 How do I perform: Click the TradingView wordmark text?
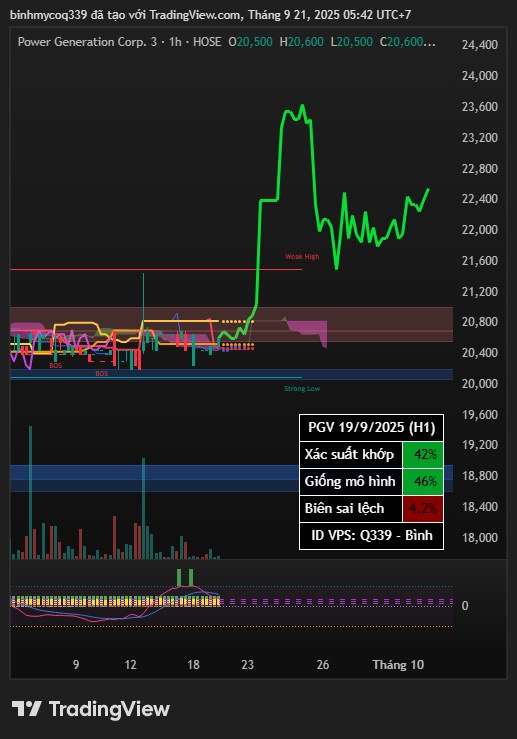(x=109, y=709)
